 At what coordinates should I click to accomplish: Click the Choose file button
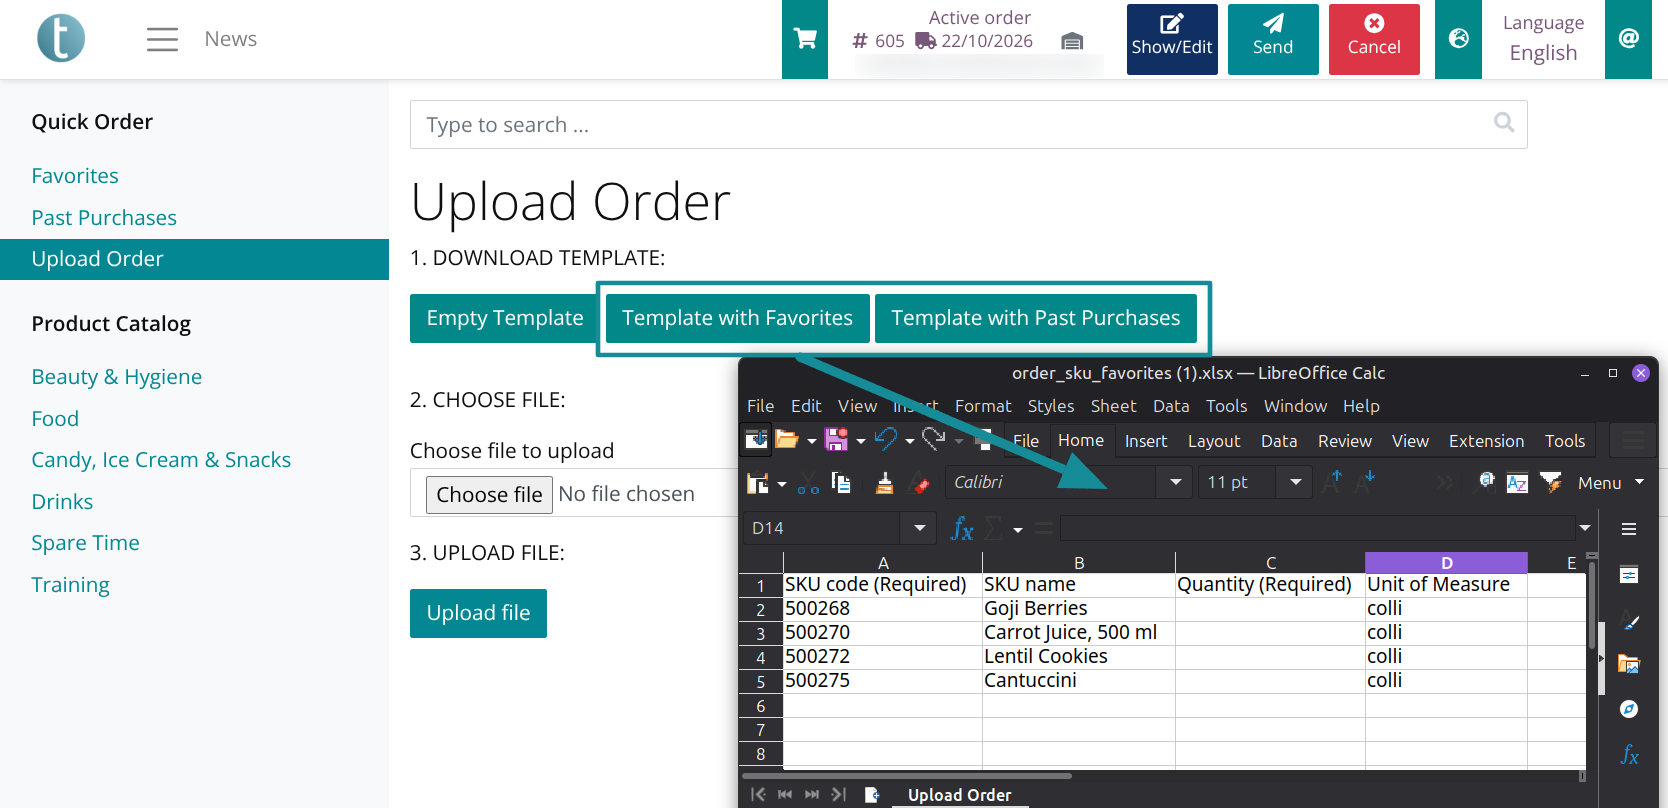point(489,494)
